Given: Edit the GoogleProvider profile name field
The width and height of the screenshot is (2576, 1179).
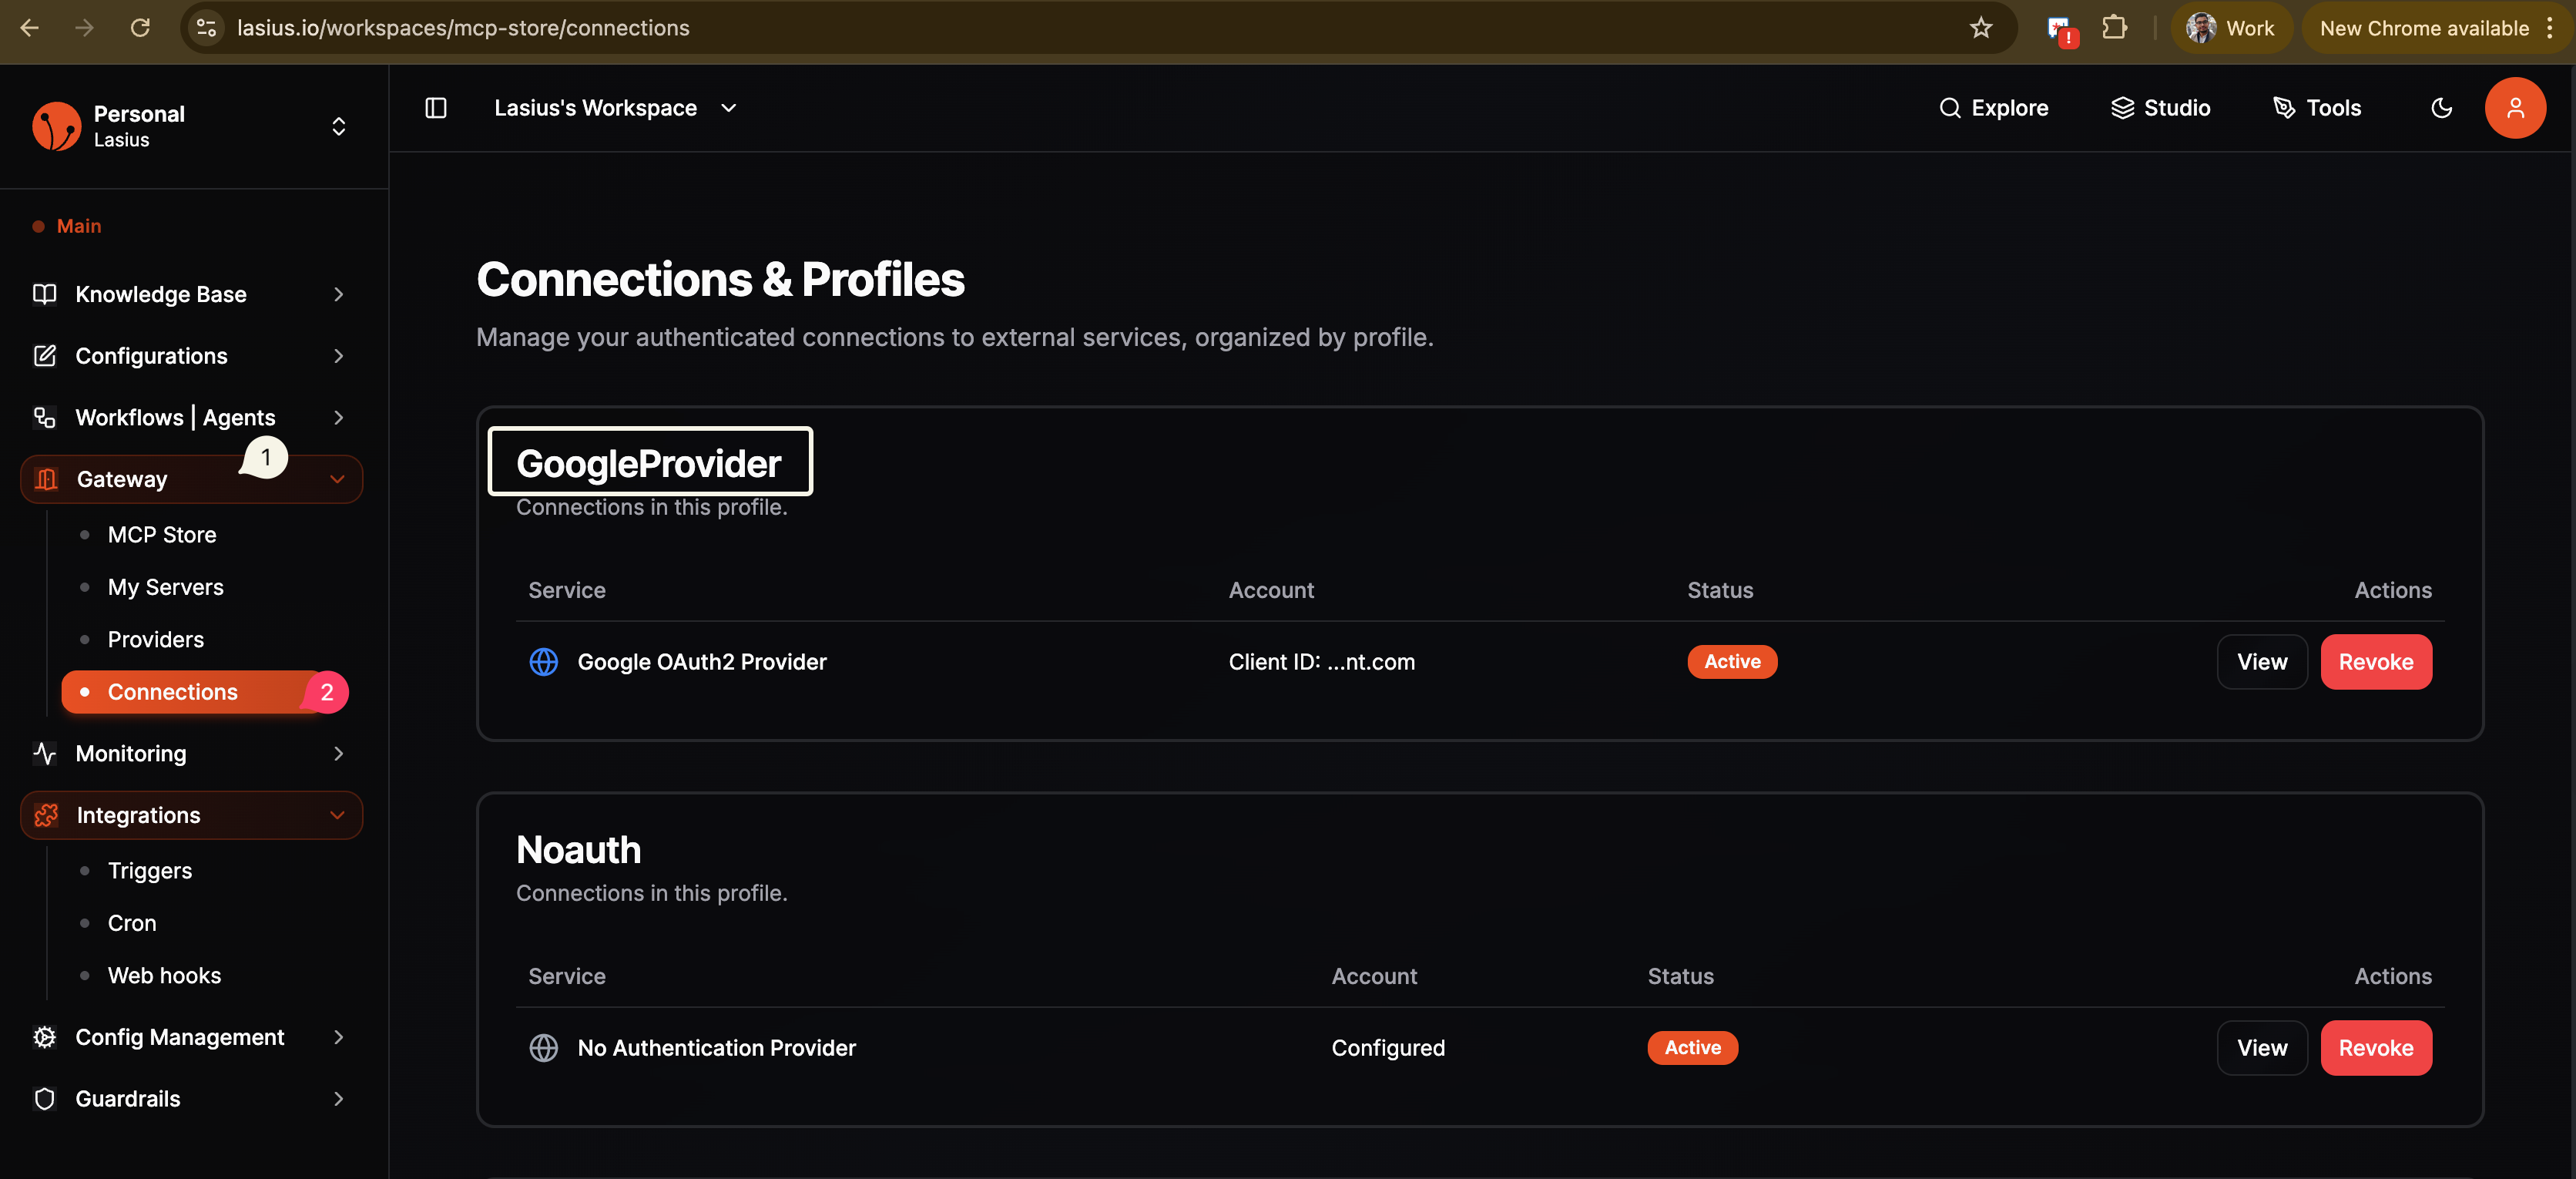Looking at the screenshot, I should pyautogui.click(x=649, y=462).
